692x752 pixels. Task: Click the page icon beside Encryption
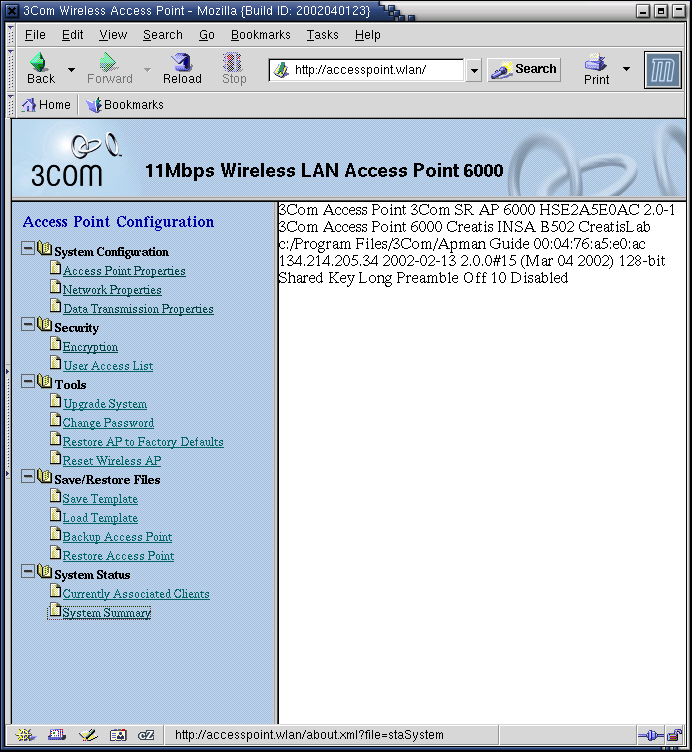coord(56,344)
